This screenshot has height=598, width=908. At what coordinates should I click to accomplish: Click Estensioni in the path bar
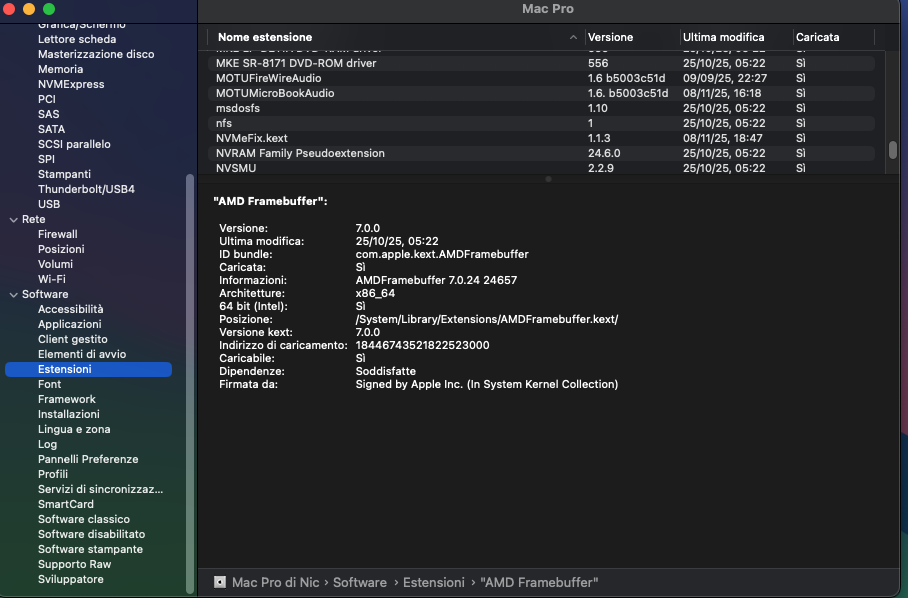pos(434,582)
